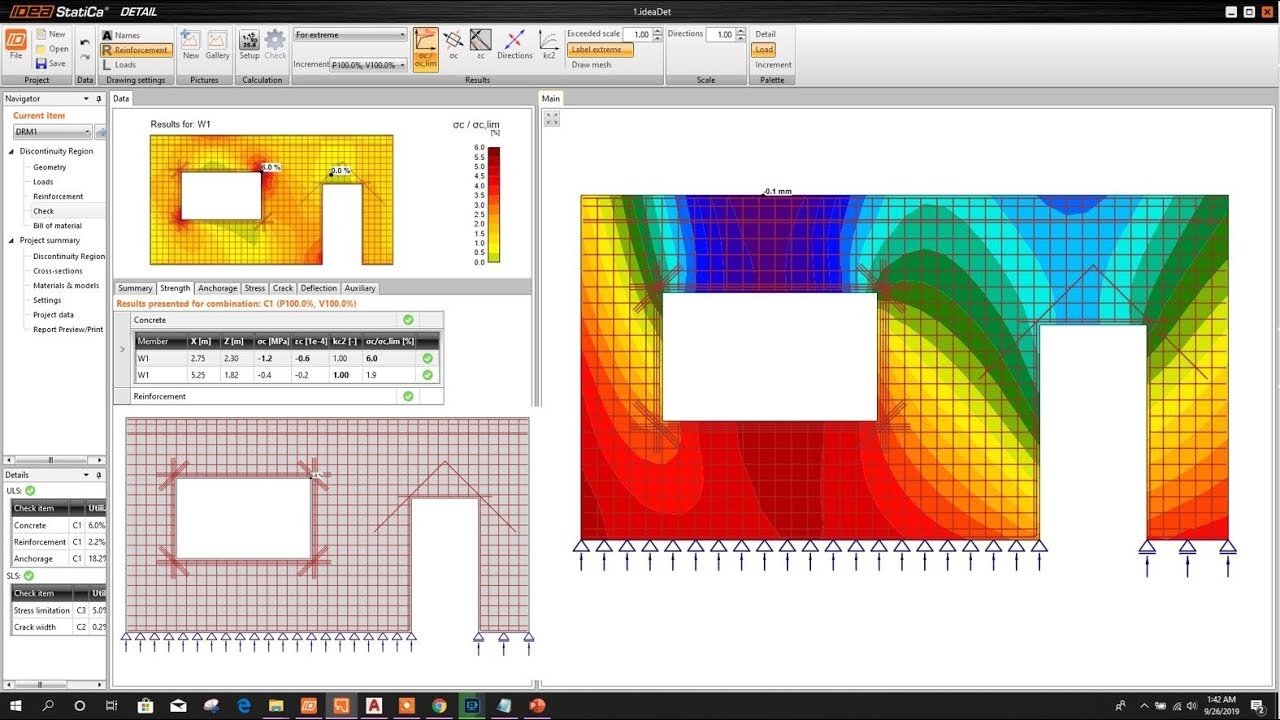Show σc stress results via its ribbon icon
This screenshot has height=720, width=1280.
coord(453,44)
